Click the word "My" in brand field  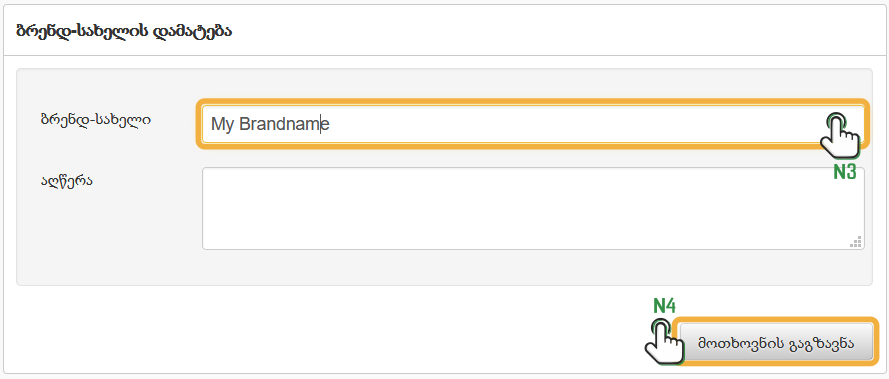(222, 124)
